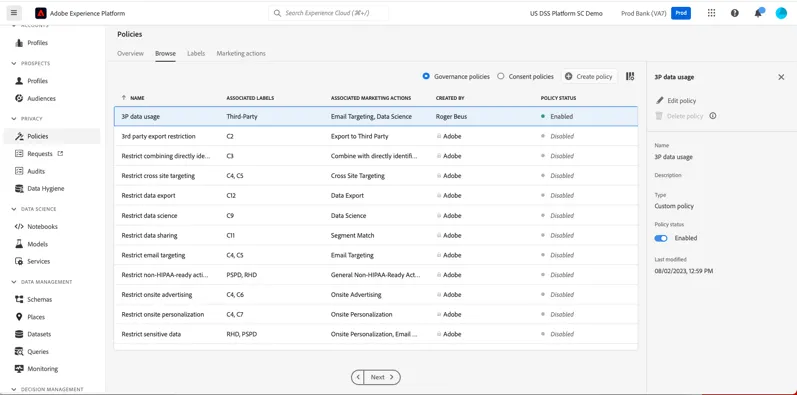Switch to the Overview tab

131,53
